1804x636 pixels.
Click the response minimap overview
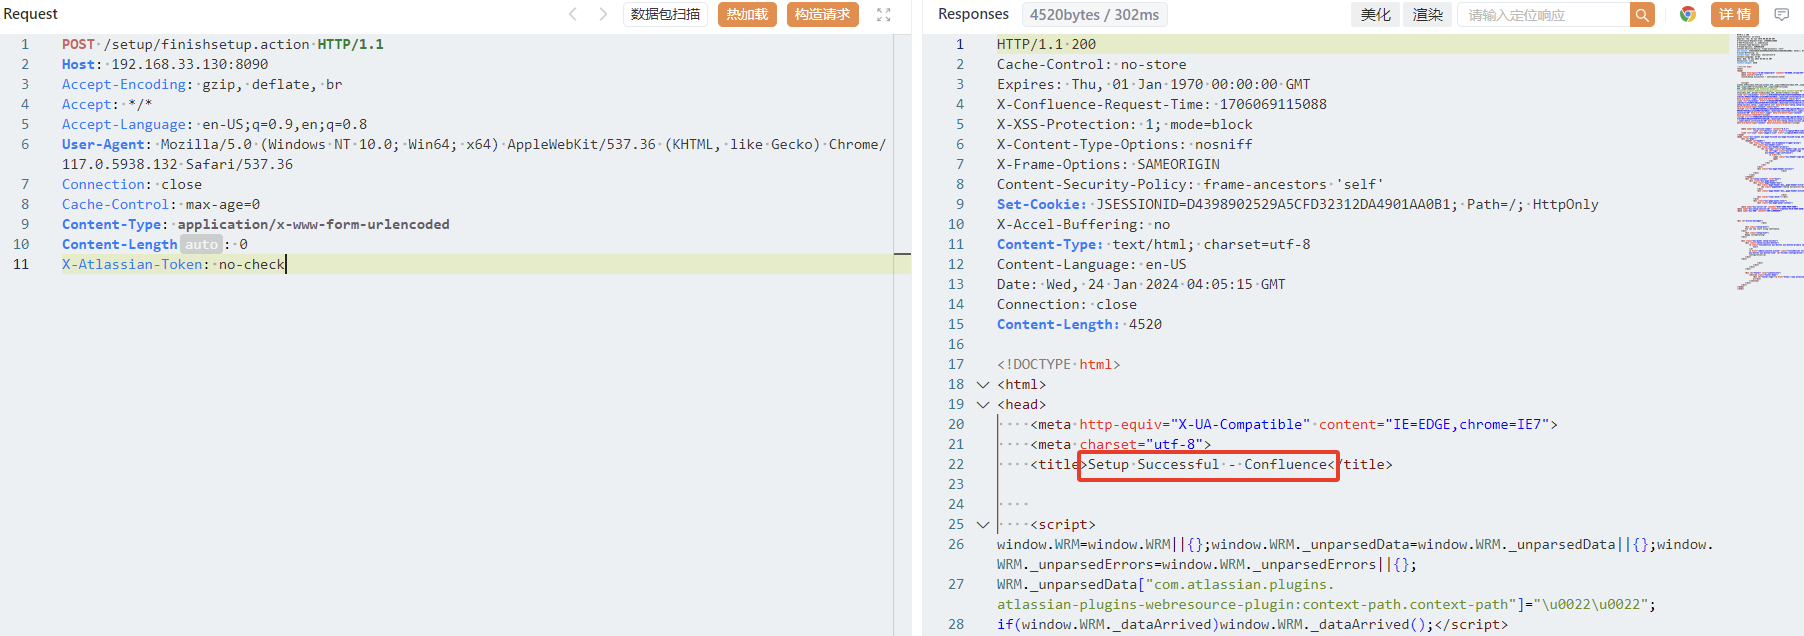point(1769,160)
